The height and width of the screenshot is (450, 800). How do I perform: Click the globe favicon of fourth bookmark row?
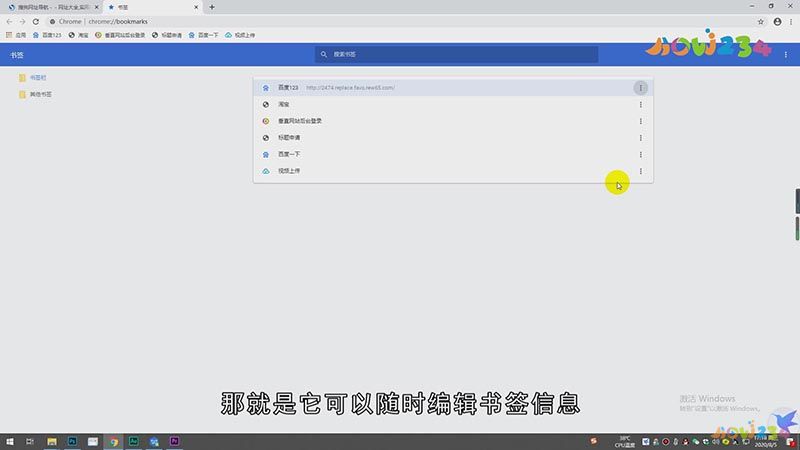266,138
